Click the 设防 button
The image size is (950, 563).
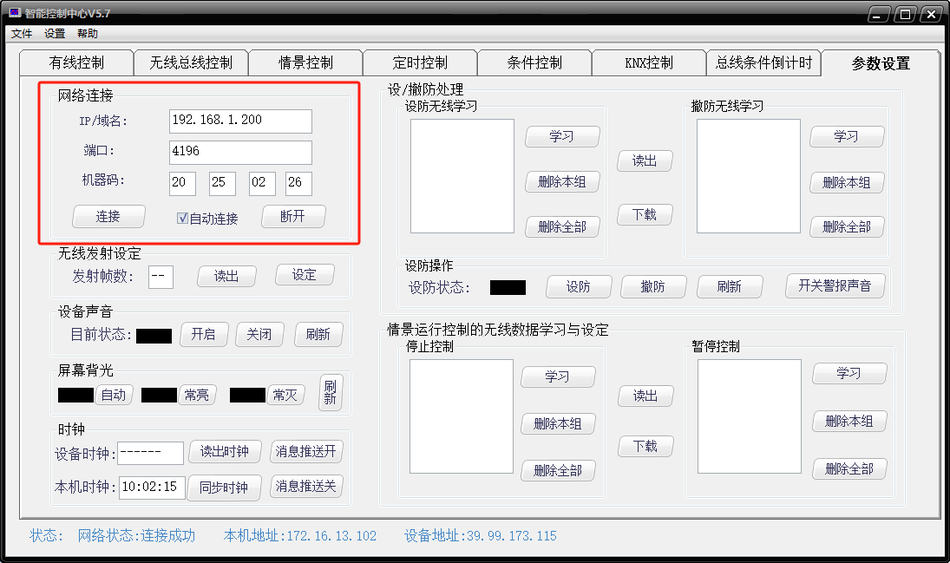(x=579, y=287)
